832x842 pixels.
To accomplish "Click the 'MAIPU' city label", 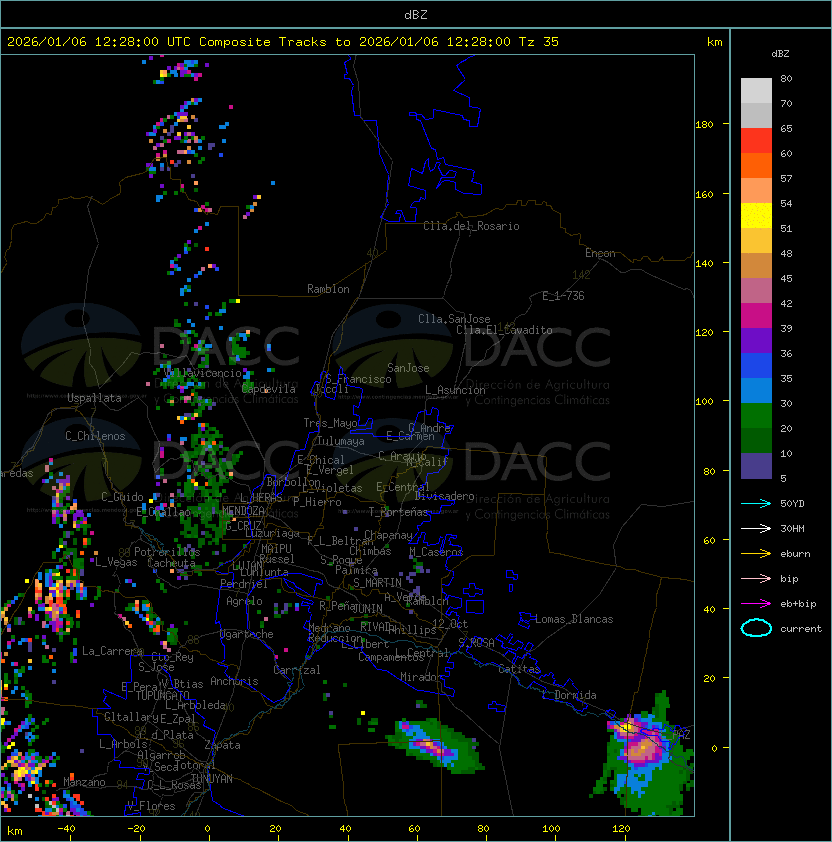I will click(276, 548).
